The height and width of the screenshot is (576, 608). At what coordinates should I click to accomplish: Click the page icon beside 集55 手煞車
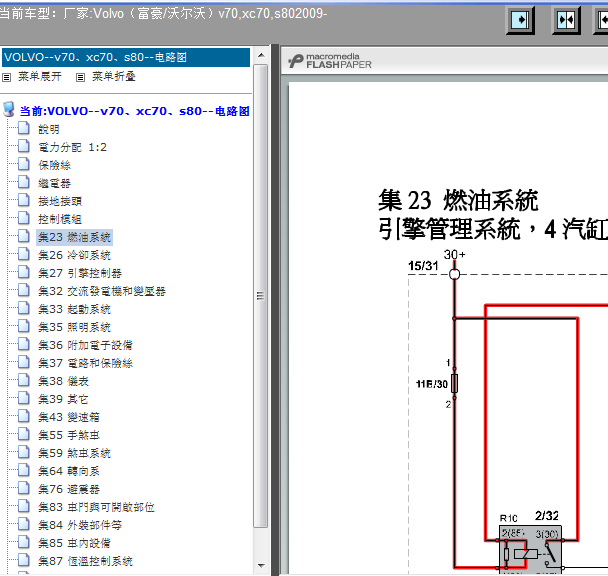coord(24,435)
